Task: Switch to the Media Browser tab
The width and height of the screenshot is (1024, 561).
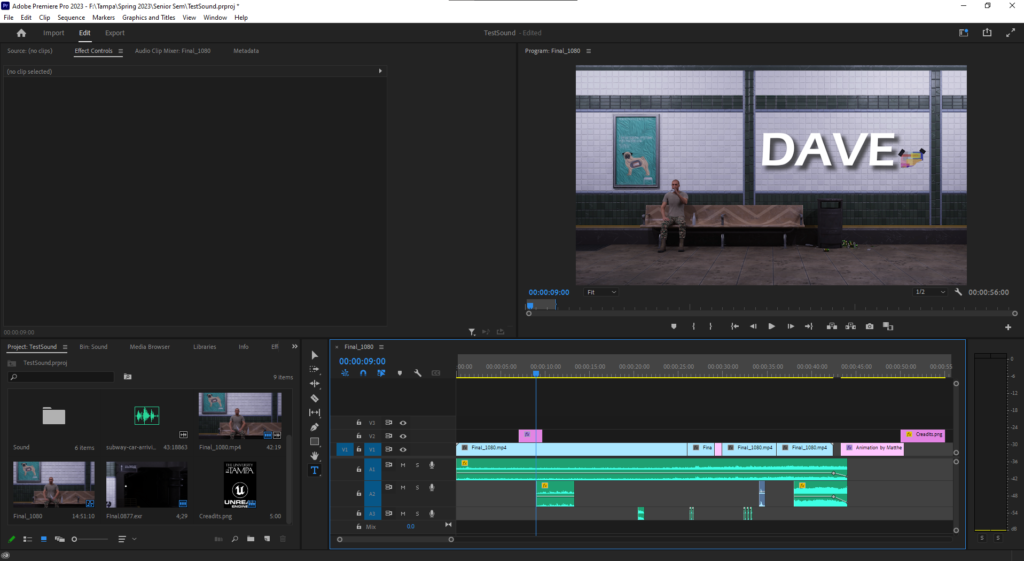Action: (x=149, y=347)
